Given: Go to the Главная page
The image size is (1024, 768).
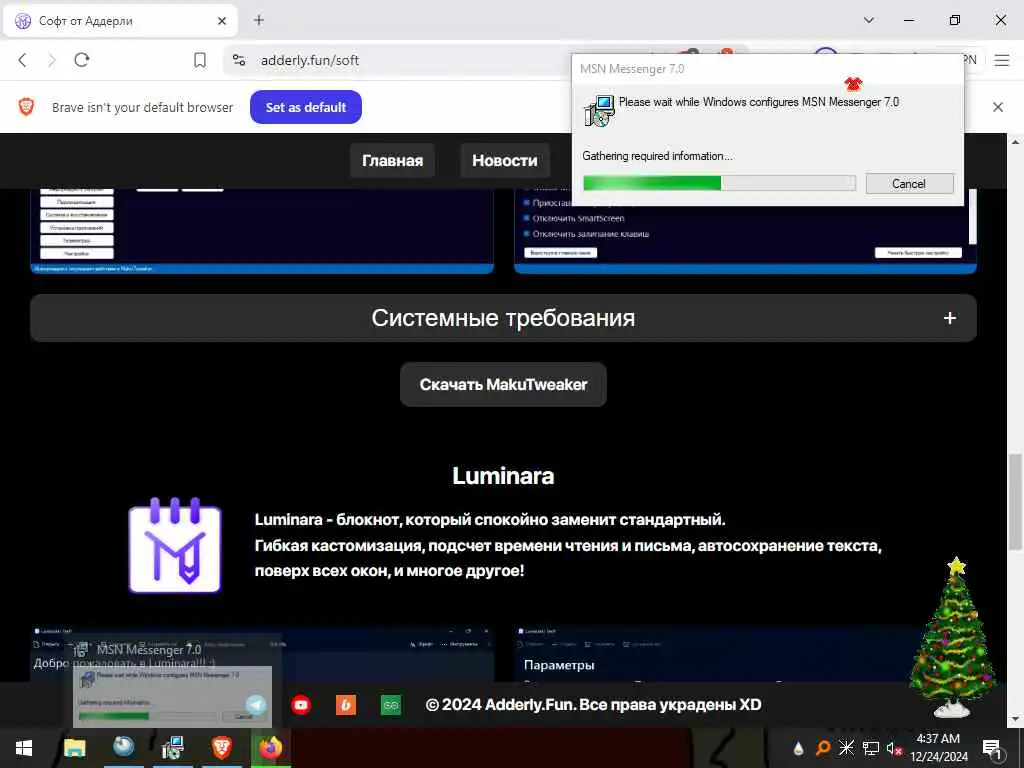Looking at the screenshot, I should (x=392, y=161).
